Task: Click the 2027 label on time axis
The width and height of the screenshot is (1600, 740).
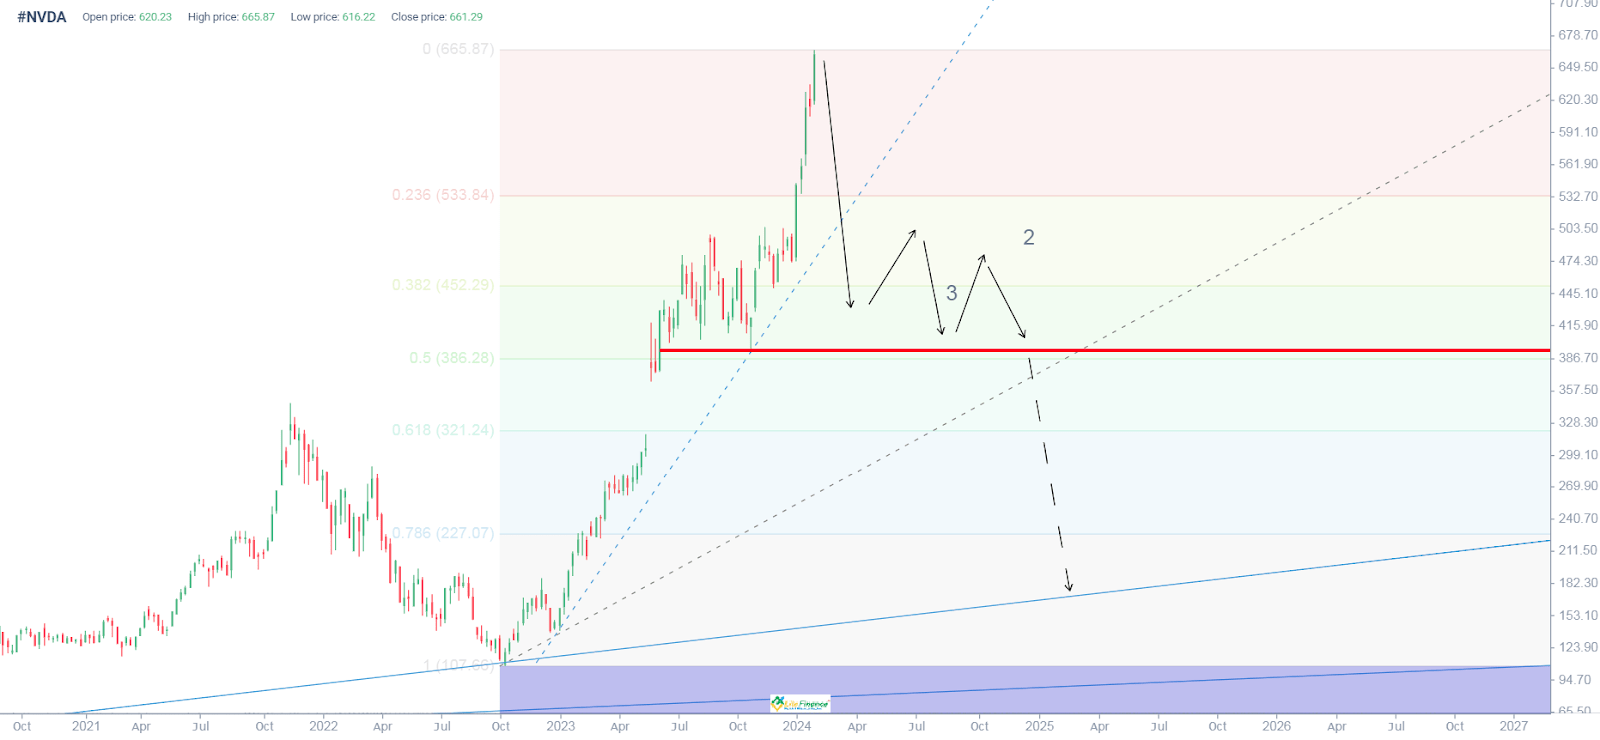Action: (1513, 726)
